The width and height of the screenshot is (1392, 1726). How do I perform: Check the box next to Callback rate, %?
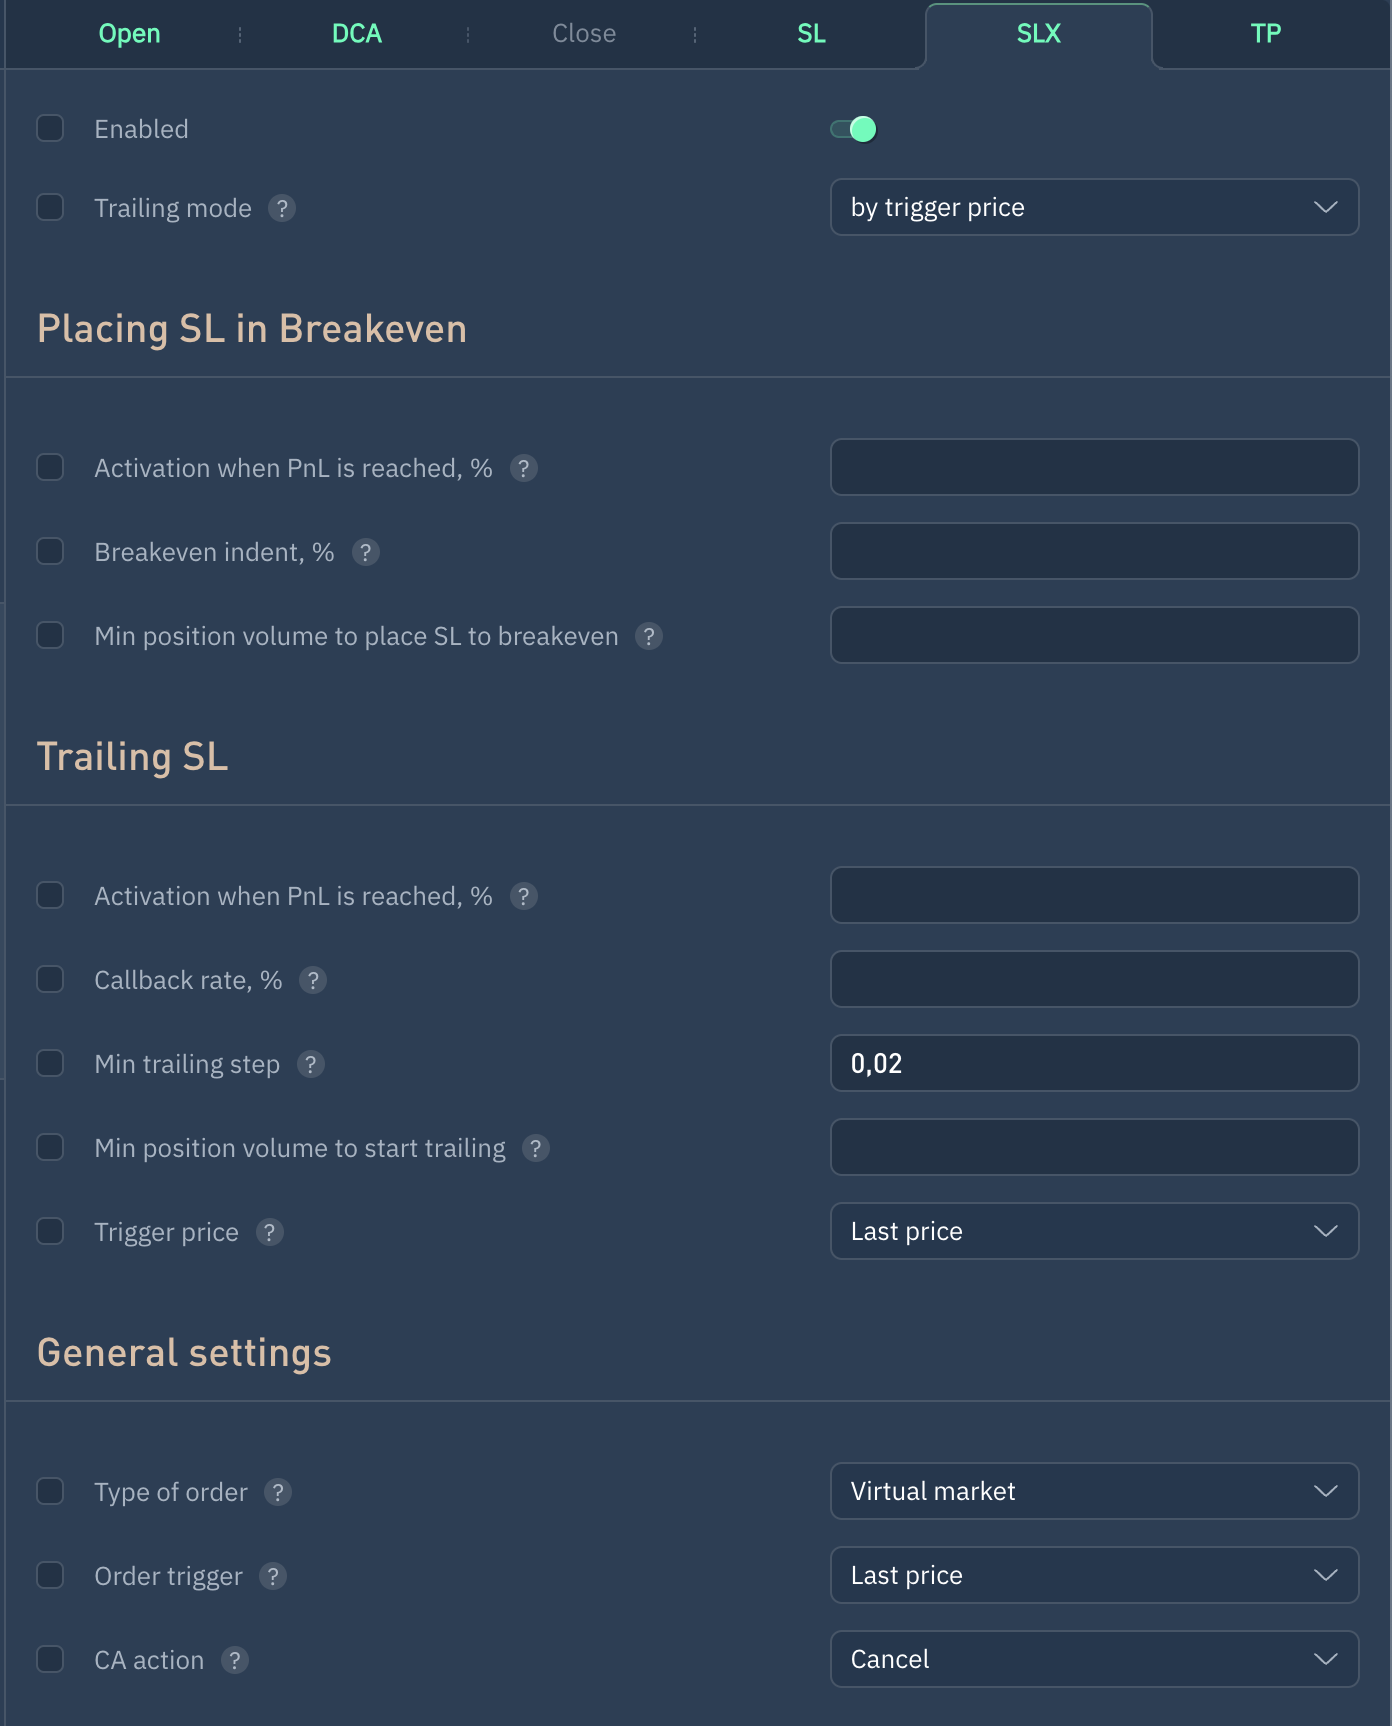coord(50,979)
